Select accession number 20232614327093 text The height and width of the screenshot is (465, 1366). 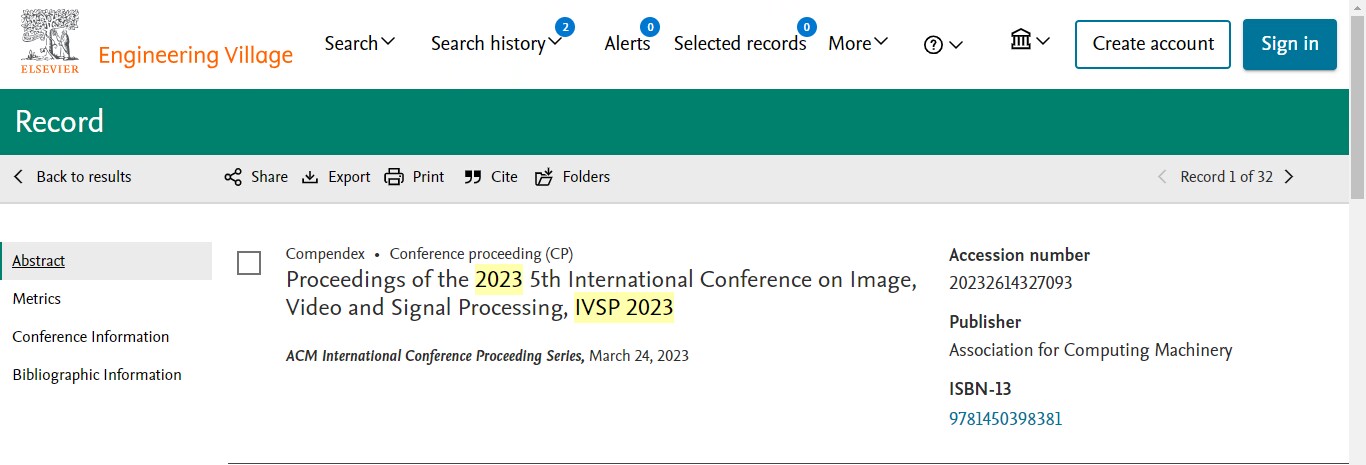[1010, 283]
